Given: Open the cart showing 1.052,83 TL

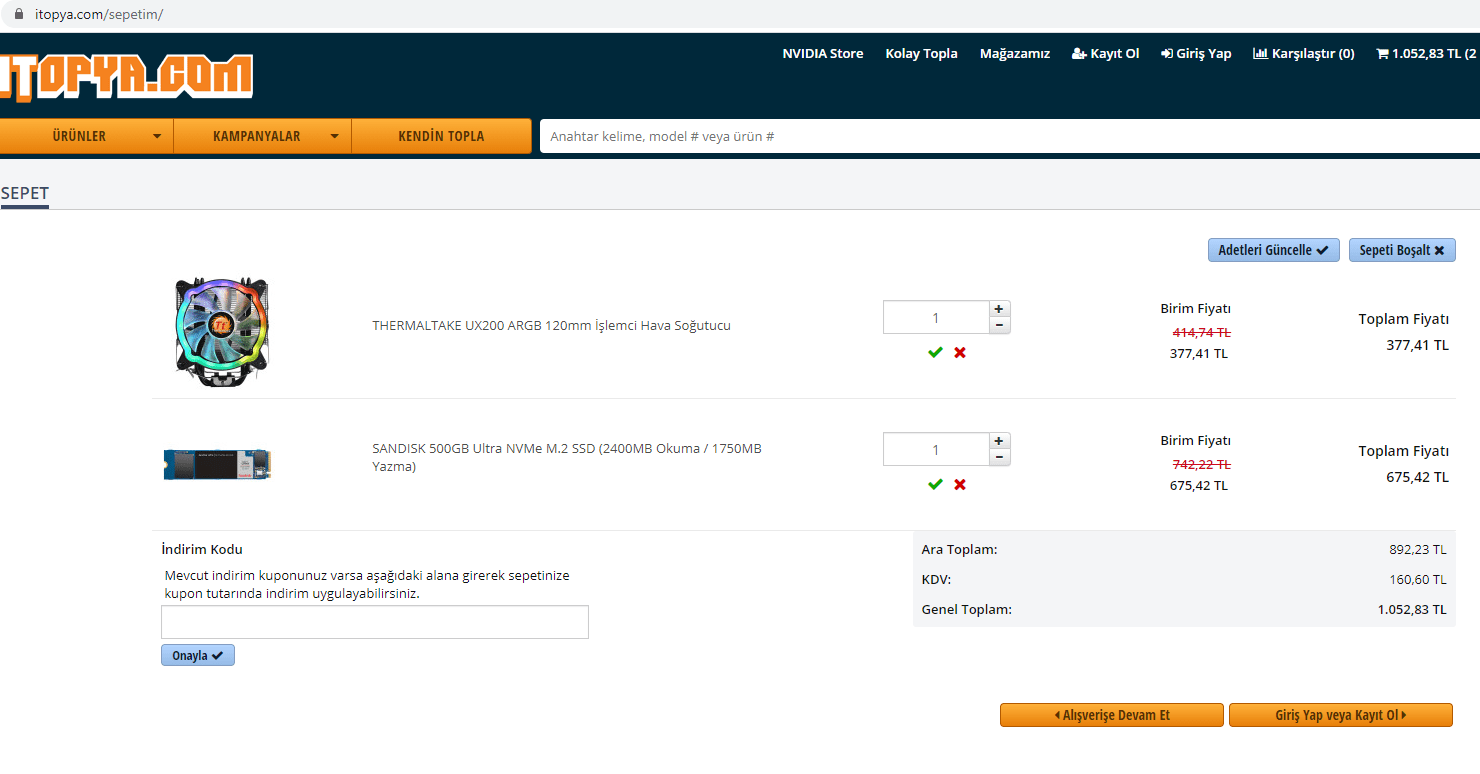Looking at the screenshot, I should point(1427,54).
